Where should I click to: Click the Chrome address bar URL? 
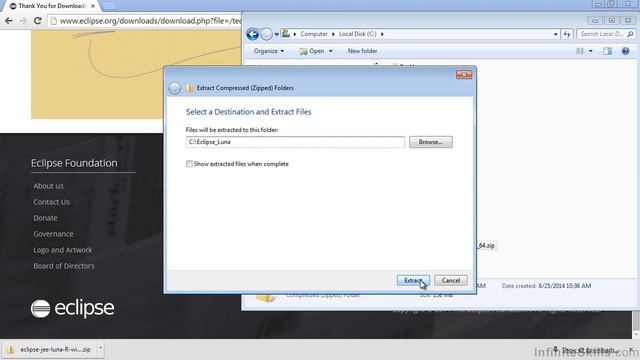pos(150,21)
